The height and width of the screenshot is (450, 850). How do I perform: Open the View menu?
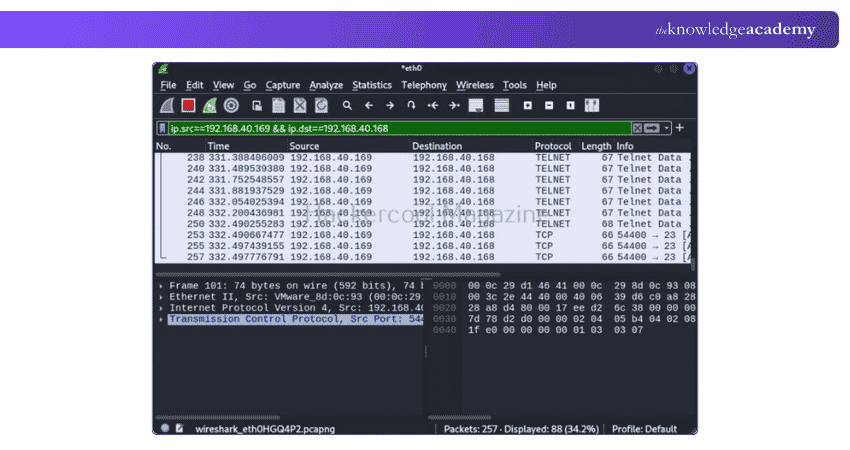point(223,85)
